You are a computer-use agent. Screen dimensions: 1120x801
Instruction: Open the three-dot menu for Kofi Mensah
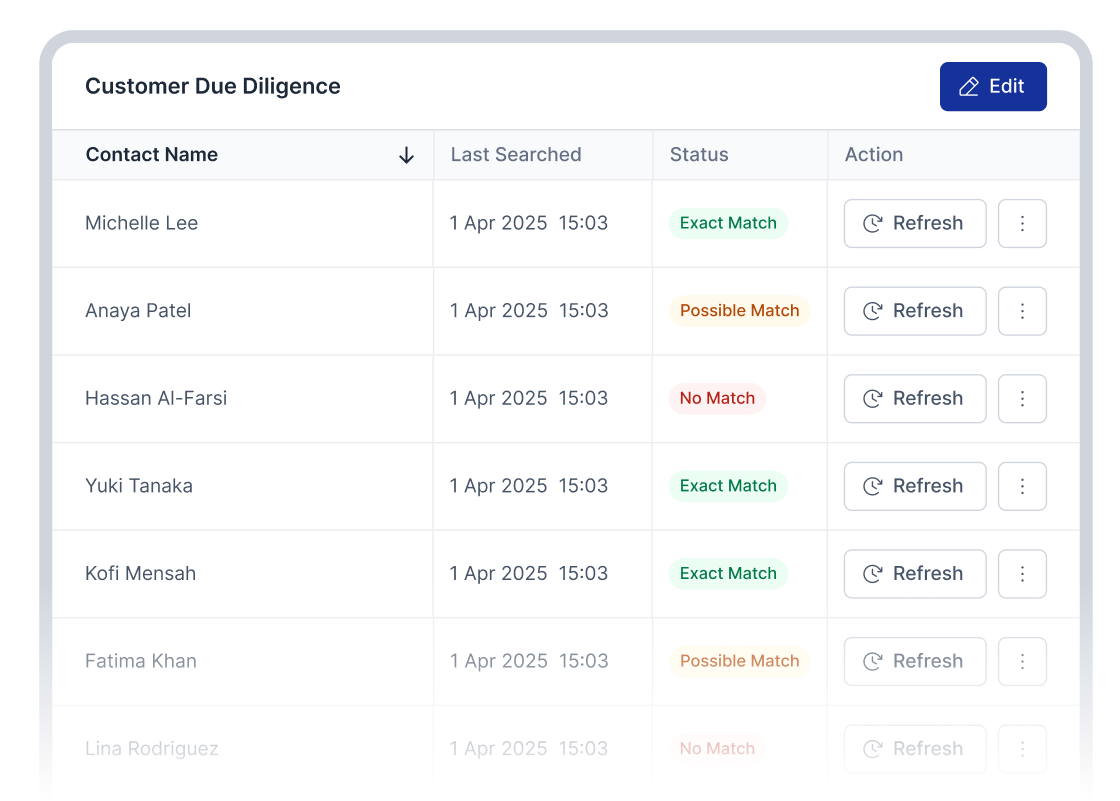coord(1022,574)
